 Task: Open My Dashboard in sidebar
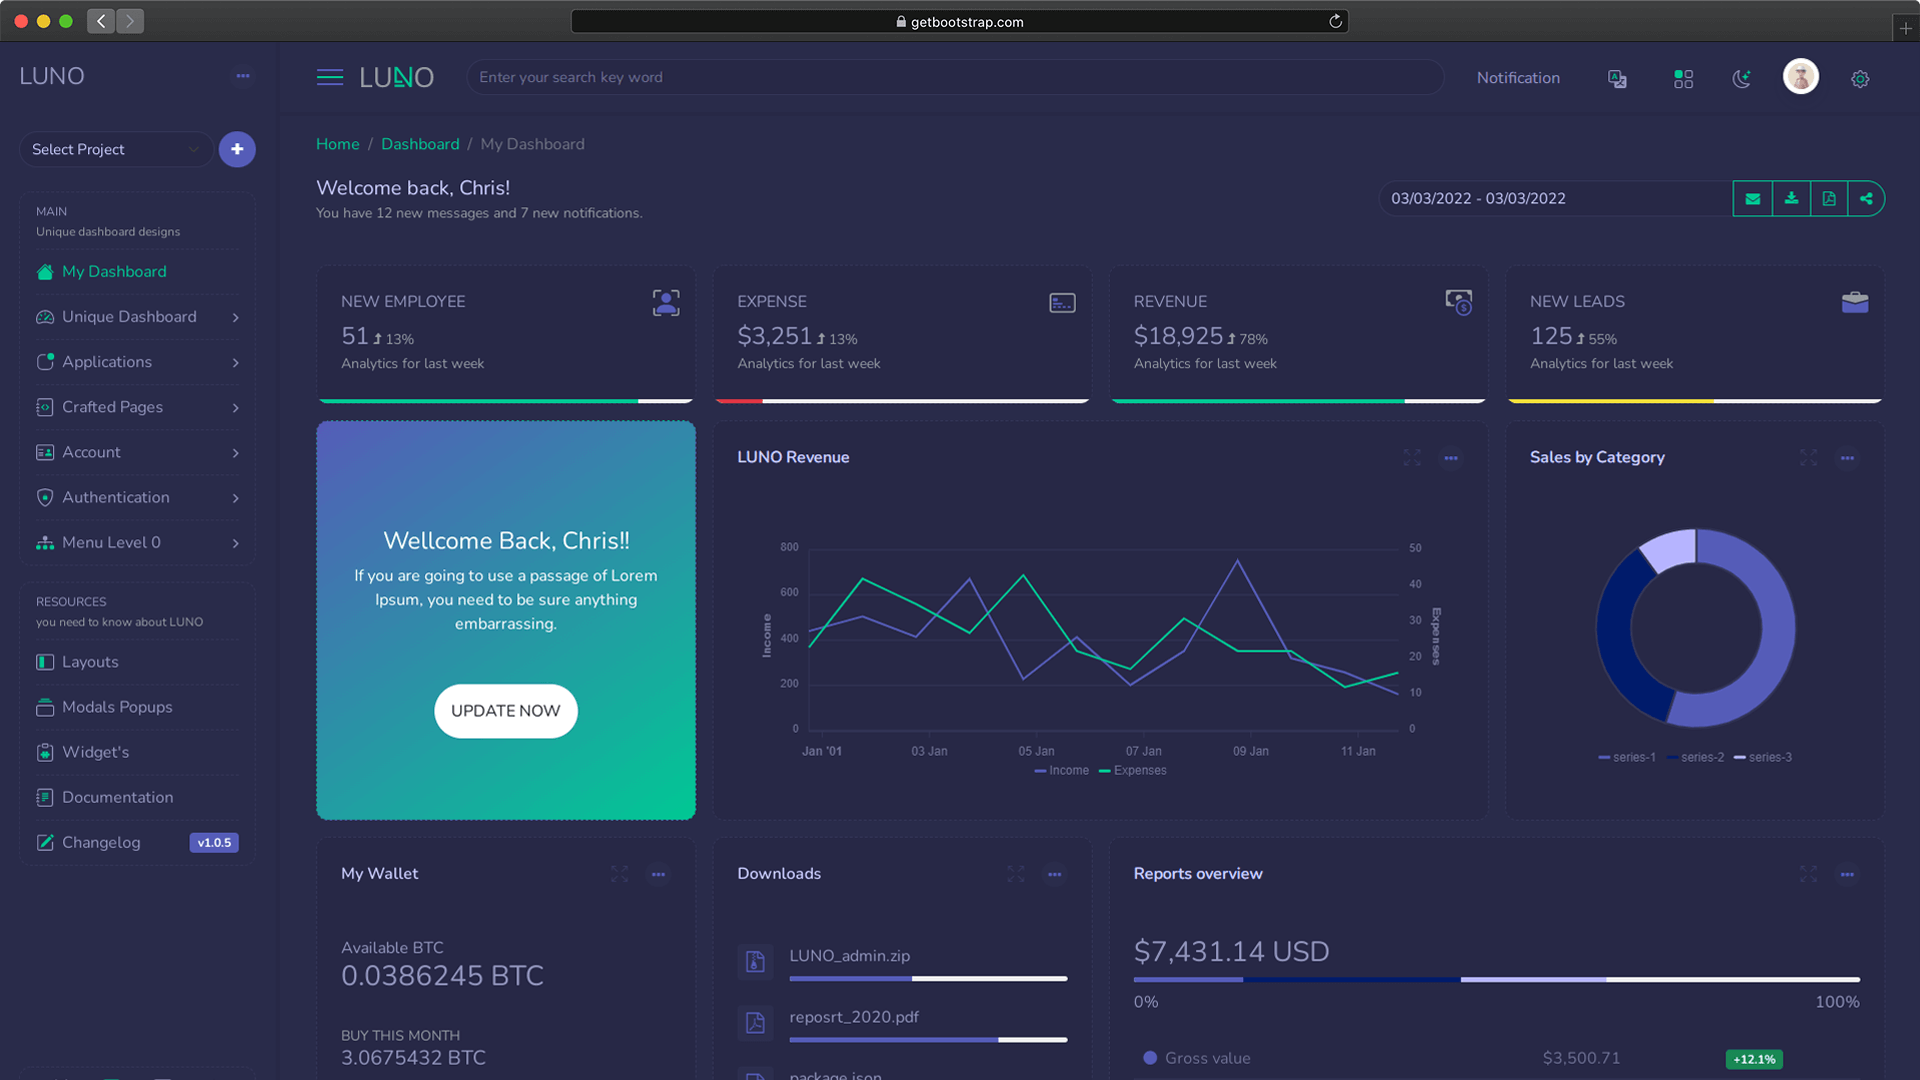pos(114,272)
